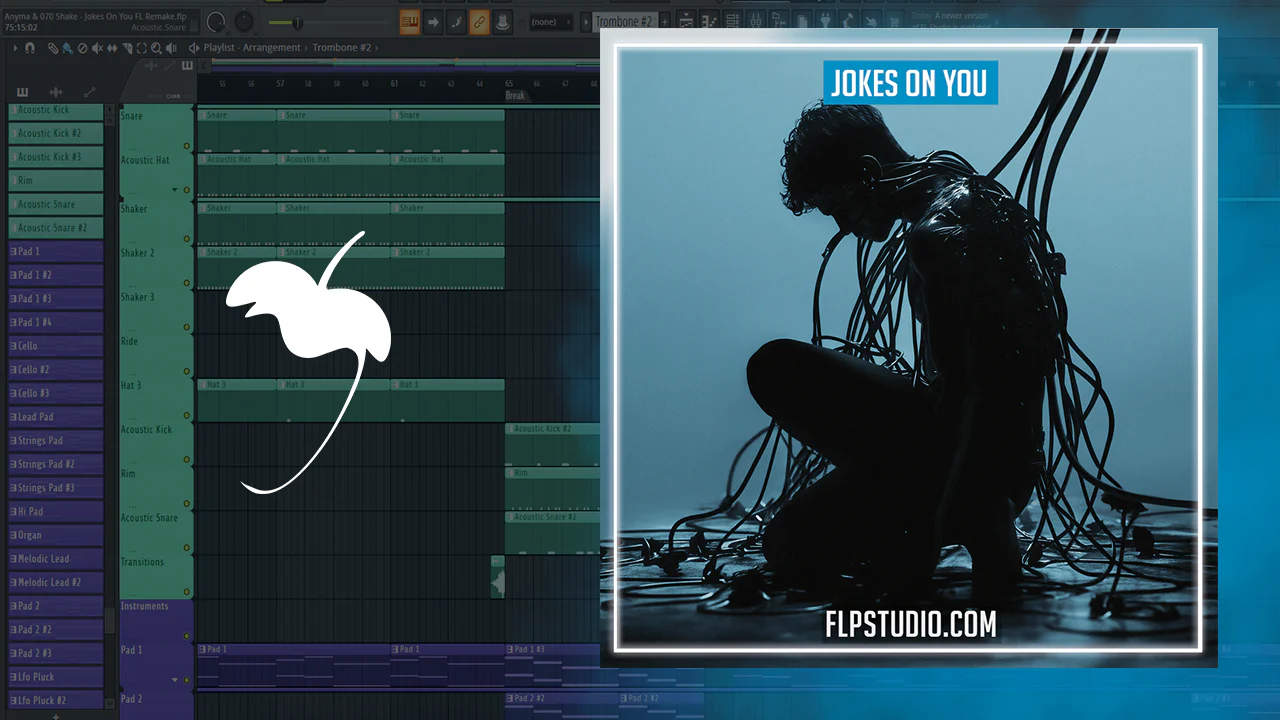Show automation clips in the picker
This screenshot has width=1280, height=720.
pyautogui.click(x=90, y=92)
